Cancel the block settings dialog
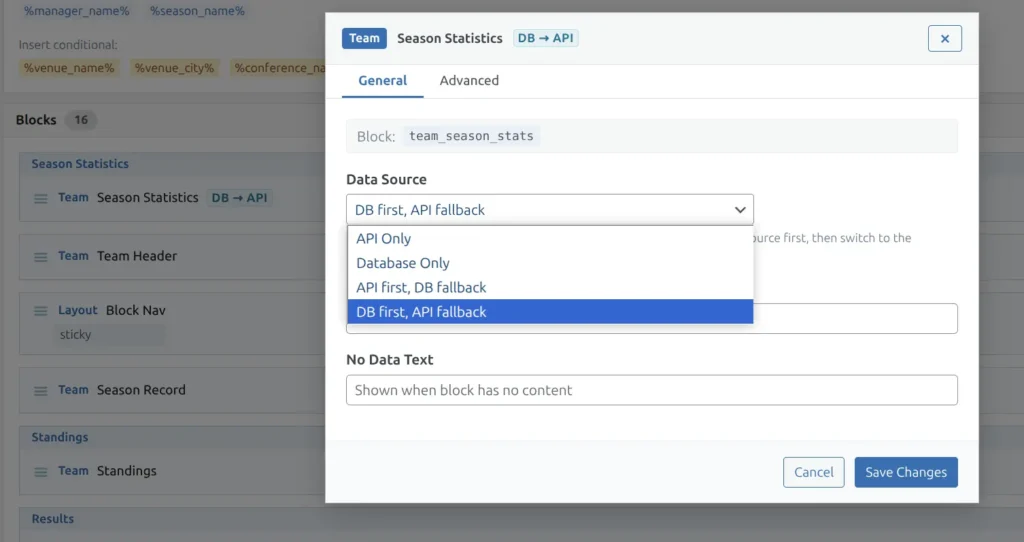The height and width of the screenshot is (542, 1024). (814, 472)
